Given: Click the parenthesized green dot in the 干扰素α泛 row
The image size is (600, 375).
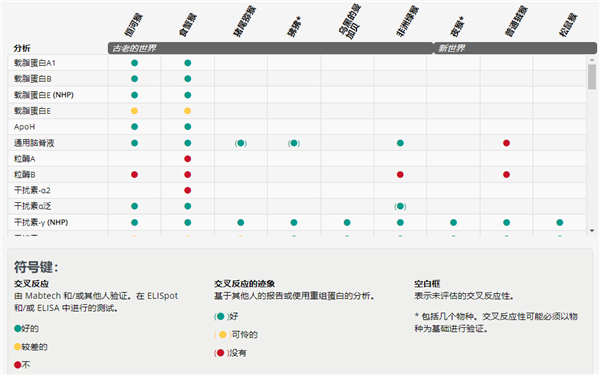Looking at the screenshot, I should click(x=400, y=206).
